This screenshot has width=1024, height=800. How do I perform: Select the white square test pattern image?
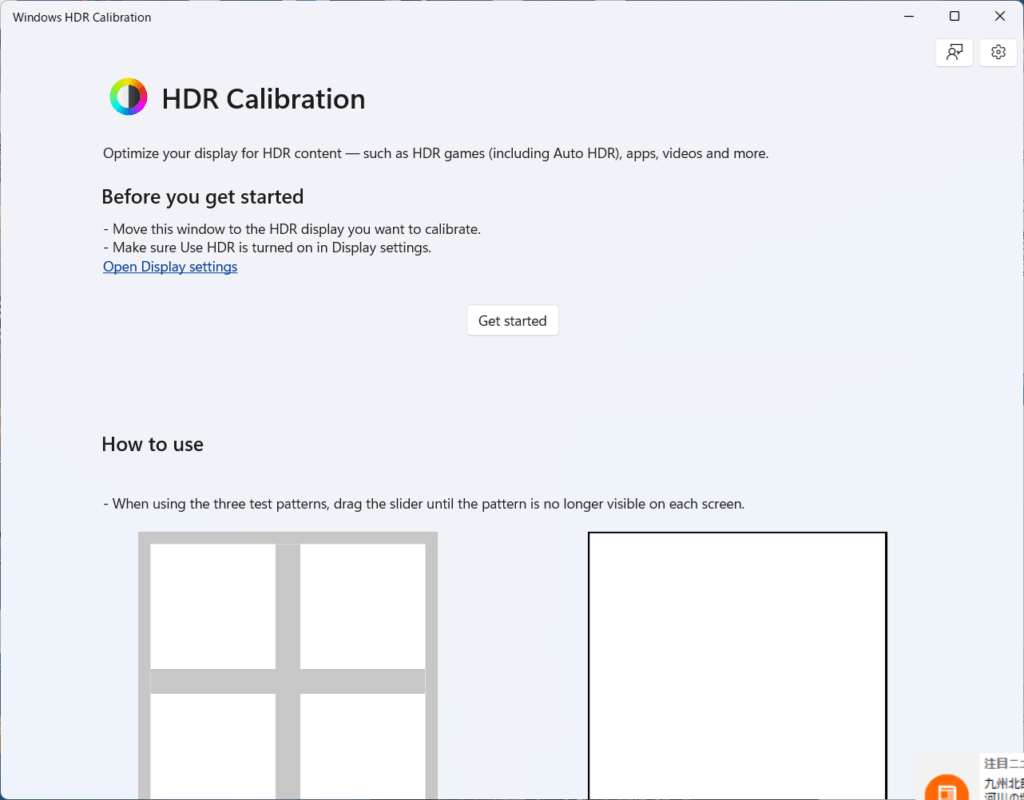tap(737, 665)
